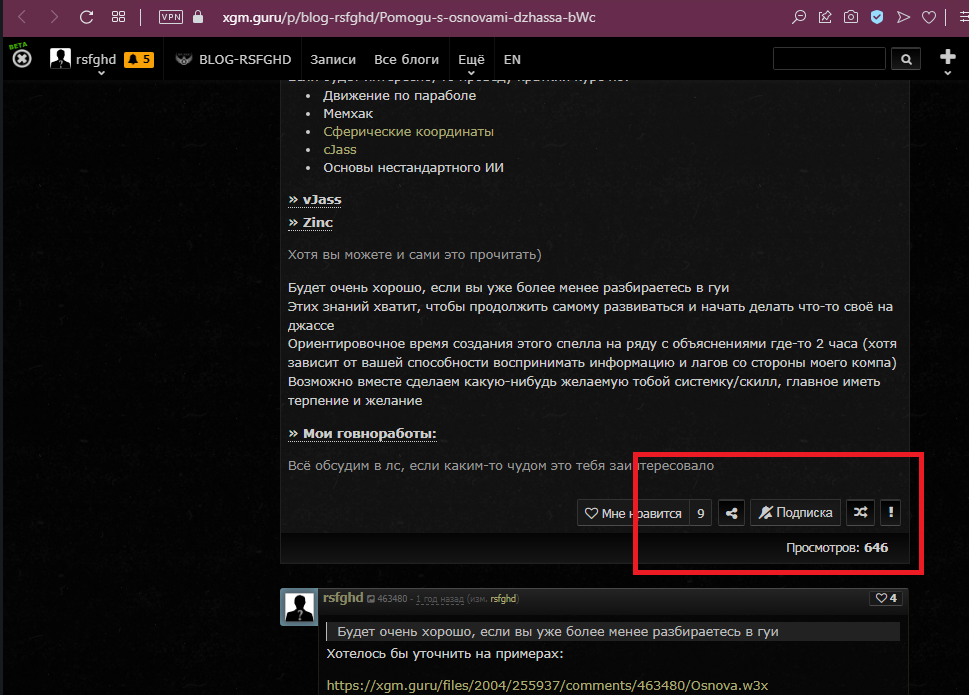Open the blue shield ad blocker icon
Viewport: 969px width, 695px height.
pyautogui.click(x=877, y=17)
